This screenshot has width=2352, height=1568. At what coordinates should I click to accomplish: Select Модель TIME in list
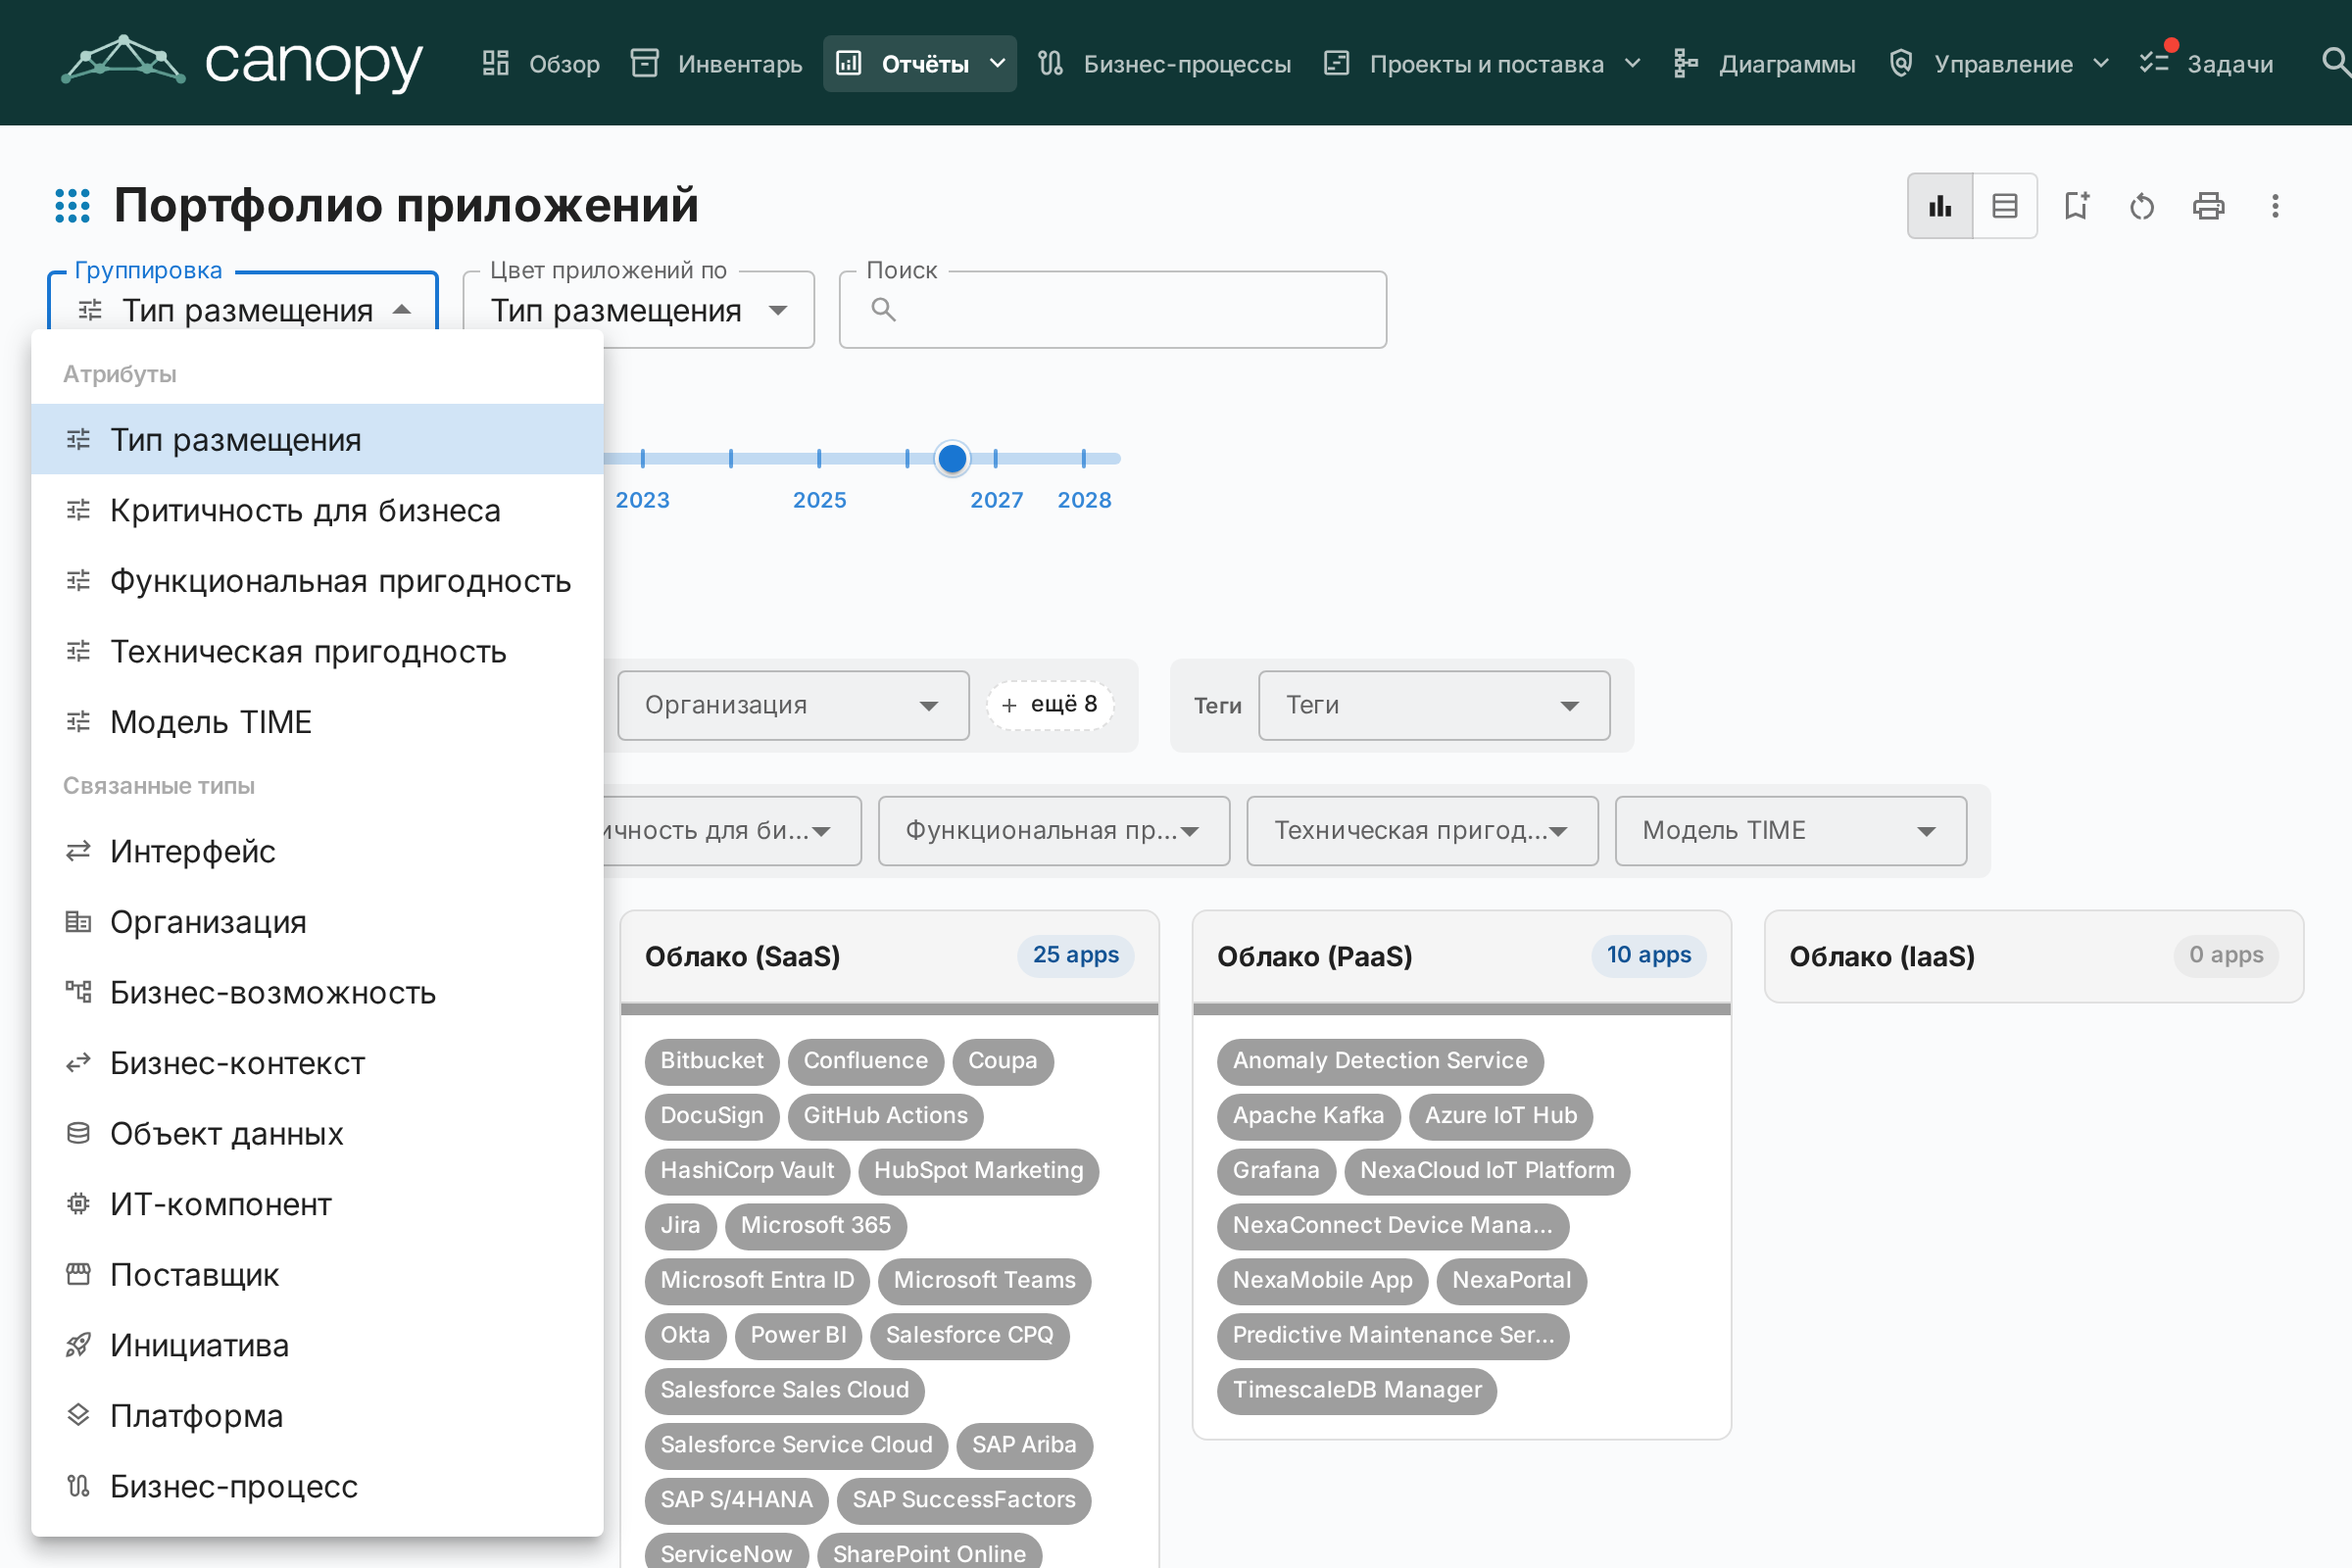(x=317, y=722)
